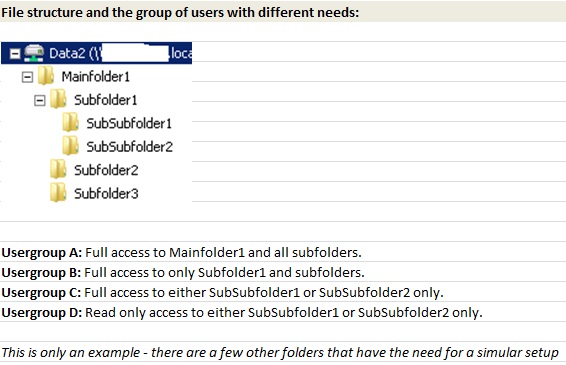Click the Usergroup A description line
Screen dimensions: 566x365
pyautogui.click(x=182, y=252)
